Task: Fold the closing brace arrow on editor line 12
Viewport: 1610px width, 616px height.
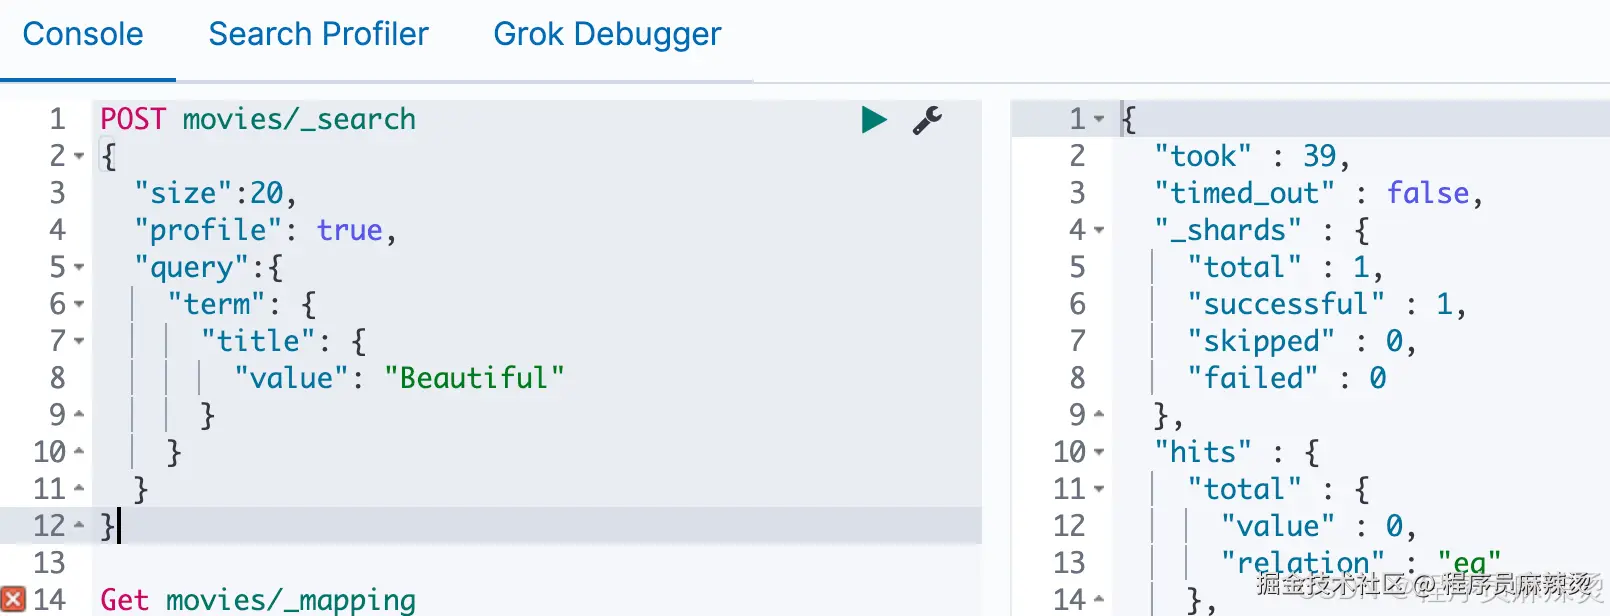Action: pos(79,526)
